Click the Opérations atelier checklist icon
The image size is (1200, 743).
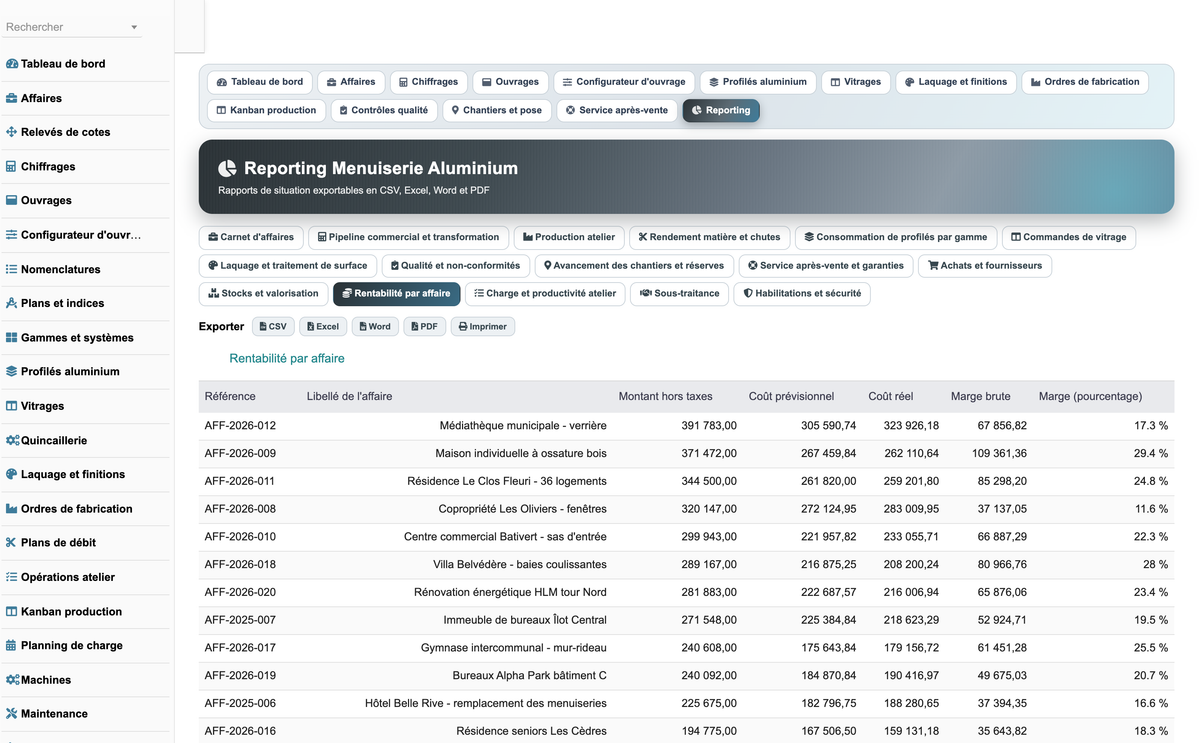(12, 577)
